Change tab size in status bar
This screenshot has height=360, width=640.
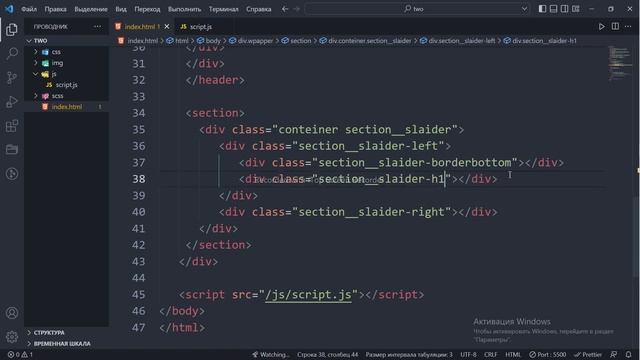point(409,354)
